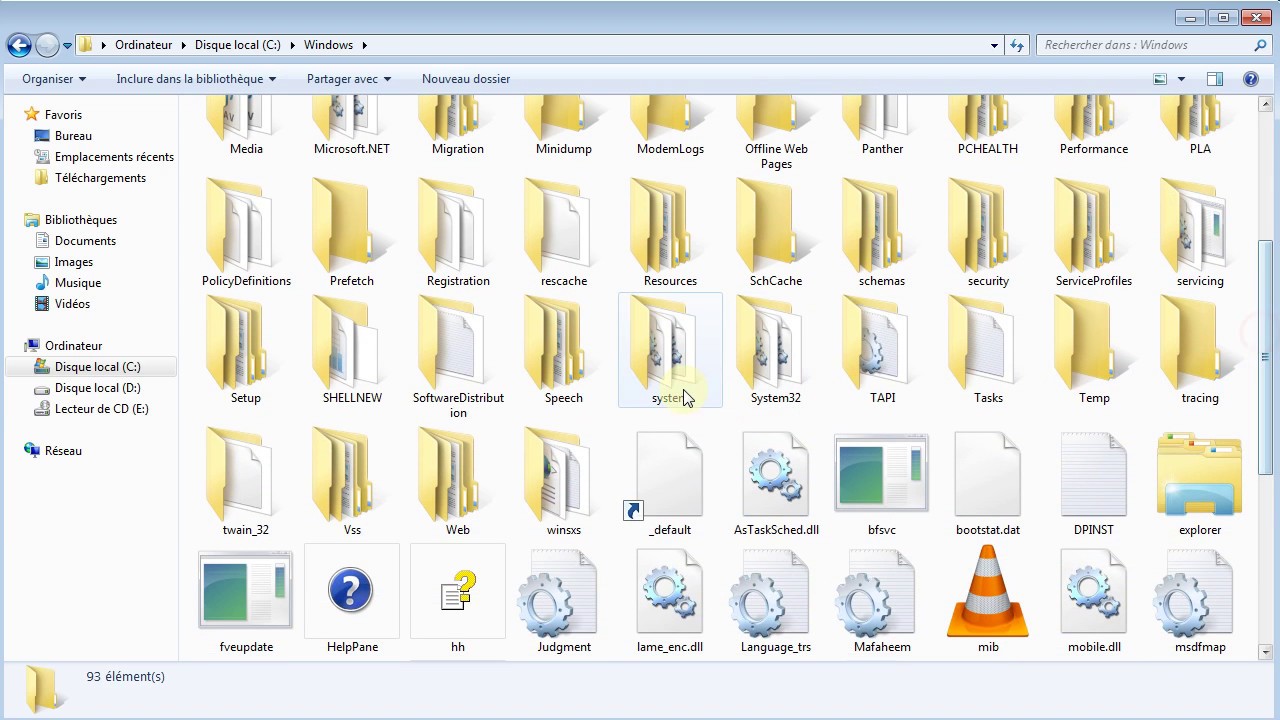Screen dimensions: 1280x720
Task: Expand the address bar history dropdown
Action: (994, 45)
